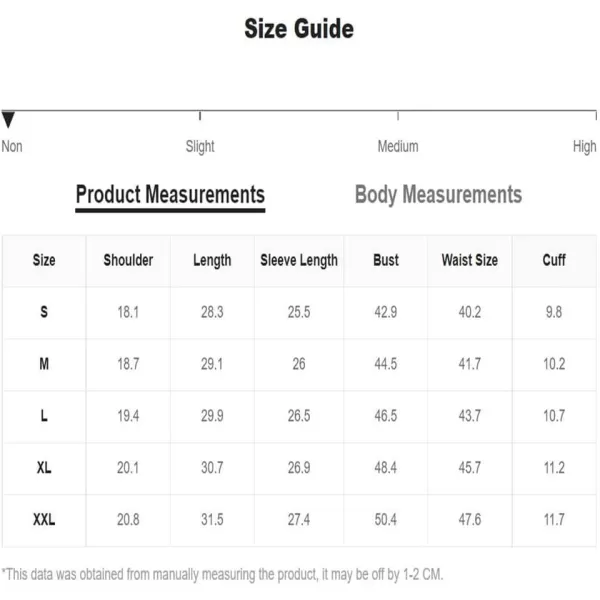Click the Size Guide heading
This screenshot has height=600, width=600.
pos(299,29)
